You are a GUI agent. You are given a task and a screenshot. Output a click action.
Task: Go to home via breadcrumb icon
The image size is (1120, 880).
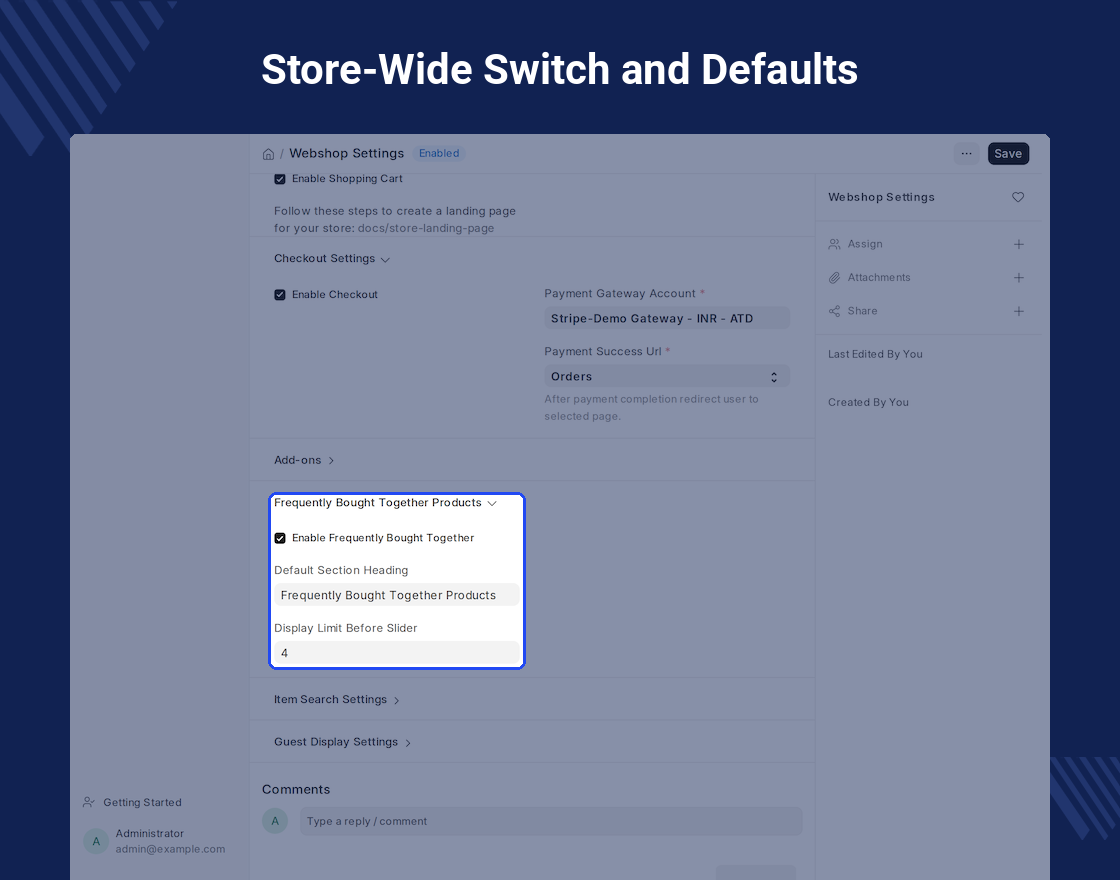point(269,154)
